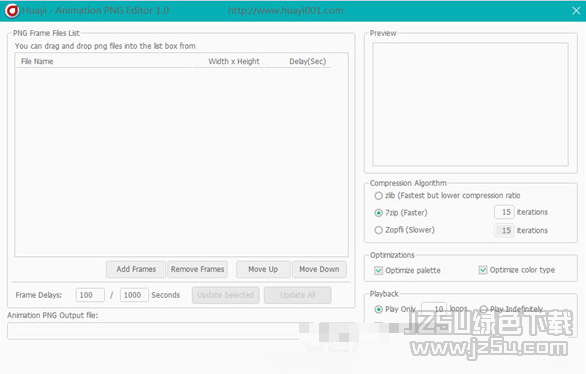Click the File Name column header

click(x=104, y=62)
